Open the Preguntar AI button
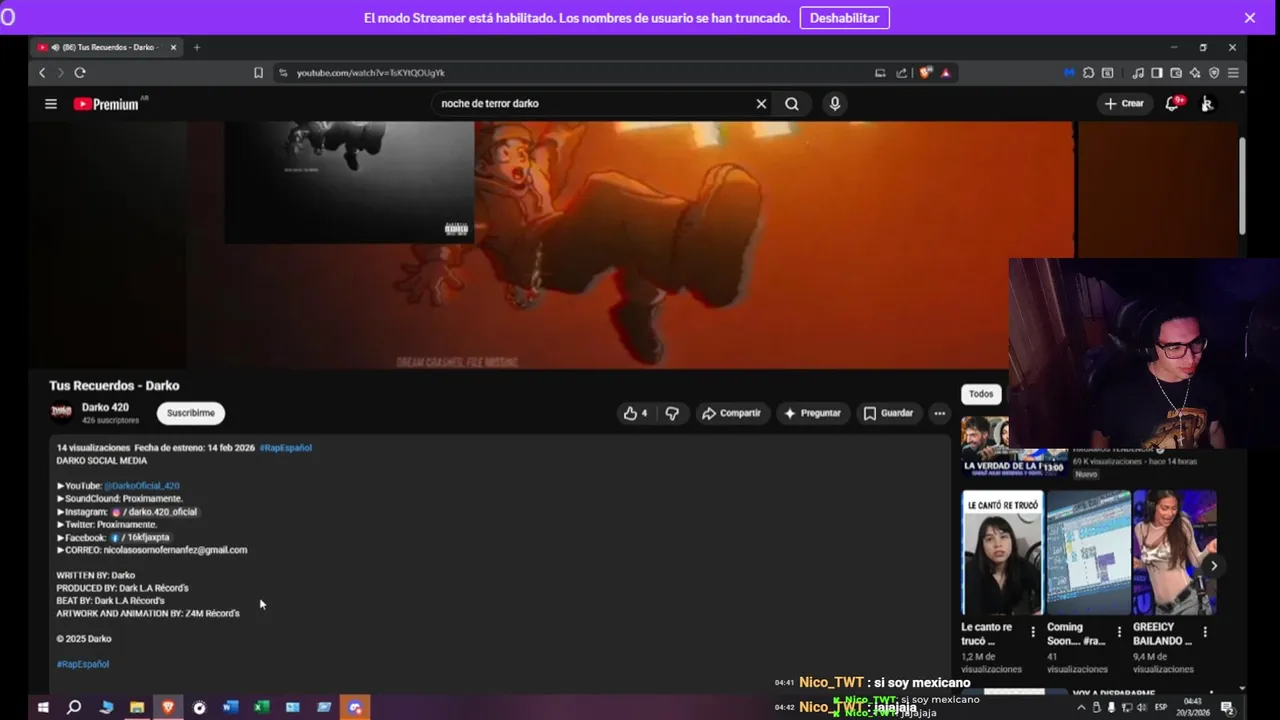1280x720 pixels. point(812,413)
